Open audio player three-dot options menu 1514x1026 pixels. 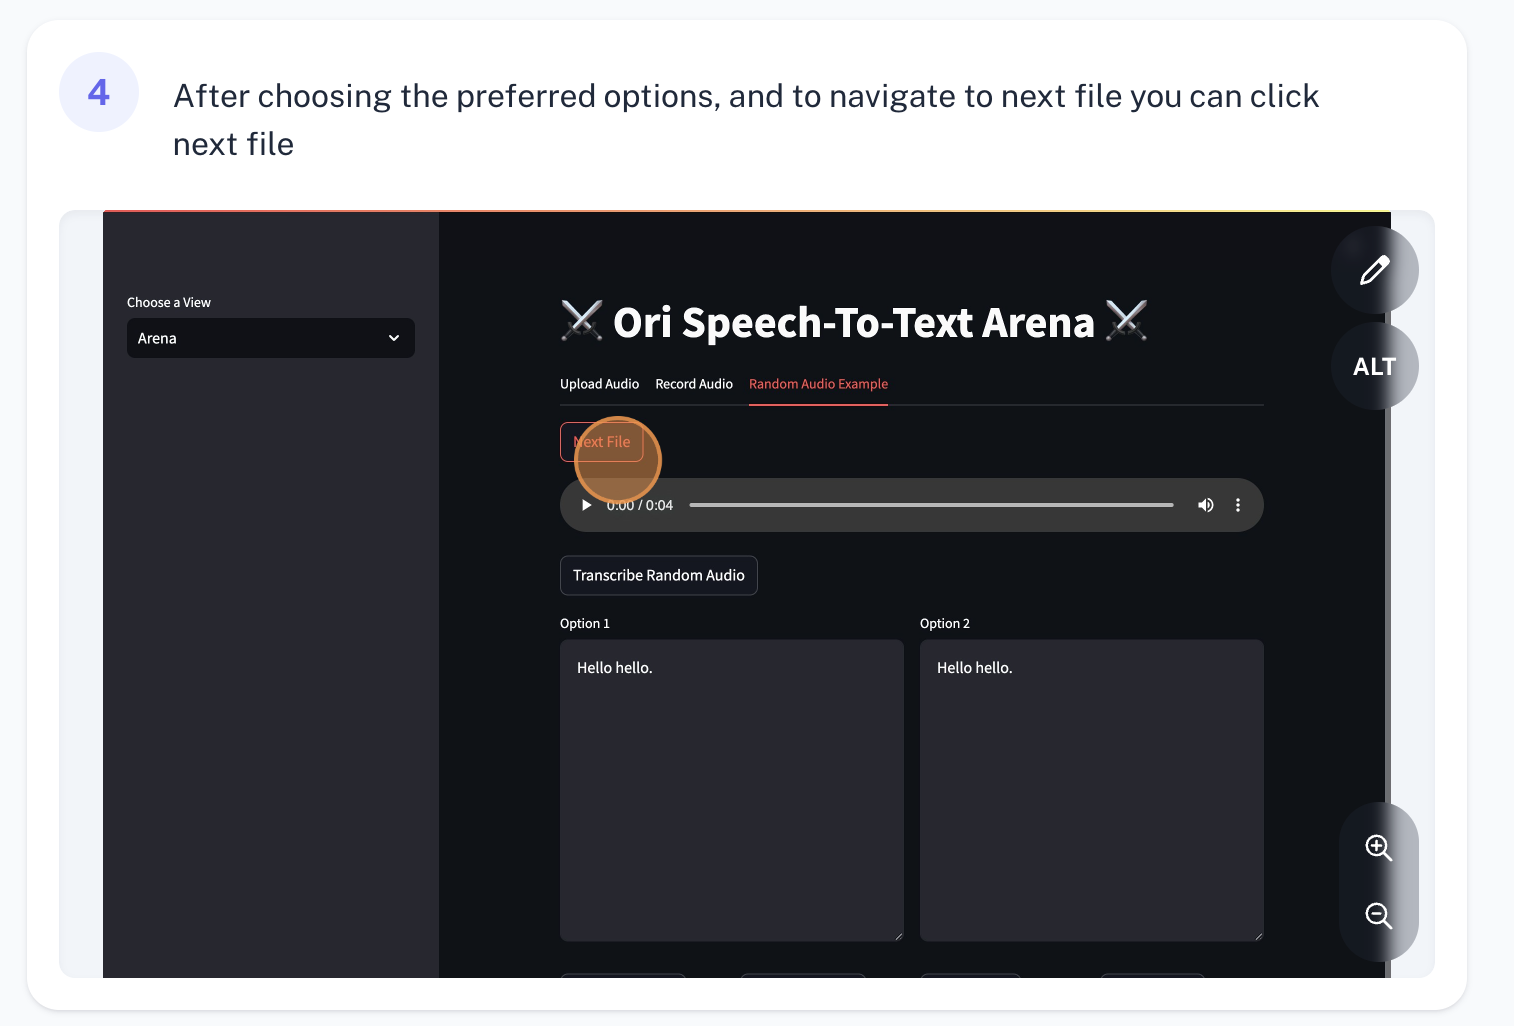pyautogui.click(x=1238, y=505)
